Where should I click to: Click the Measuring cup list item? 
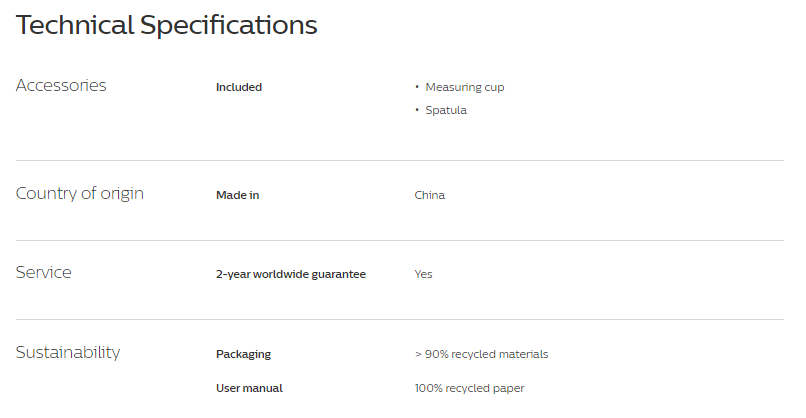pyautogui.click(x=465, y=87)
